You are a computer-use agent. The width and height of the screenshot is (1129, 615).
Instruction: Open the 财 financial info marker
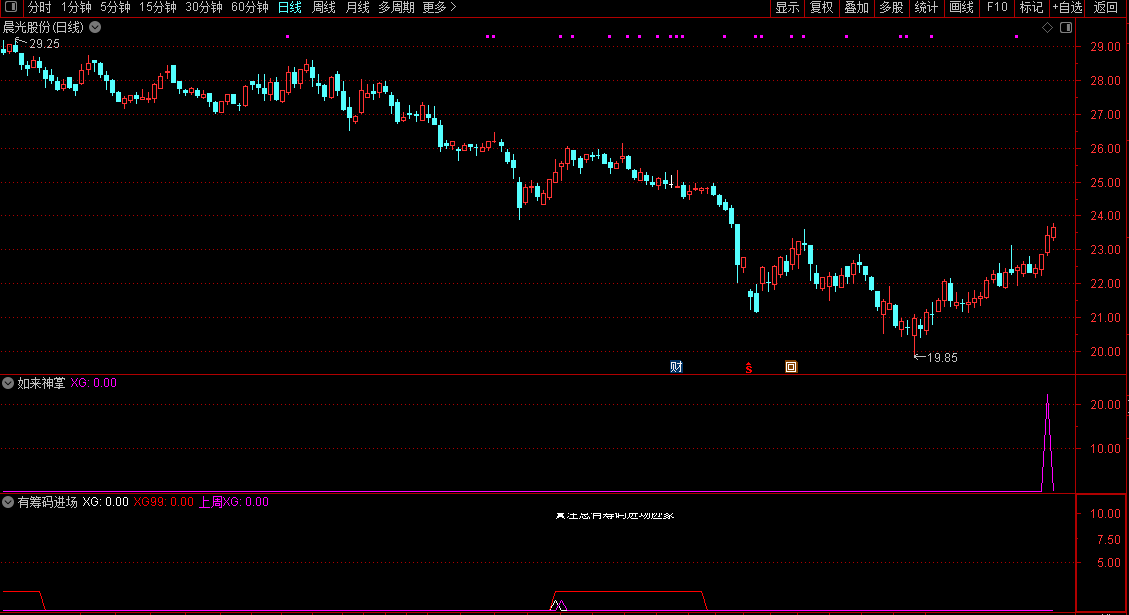[676, 367]
